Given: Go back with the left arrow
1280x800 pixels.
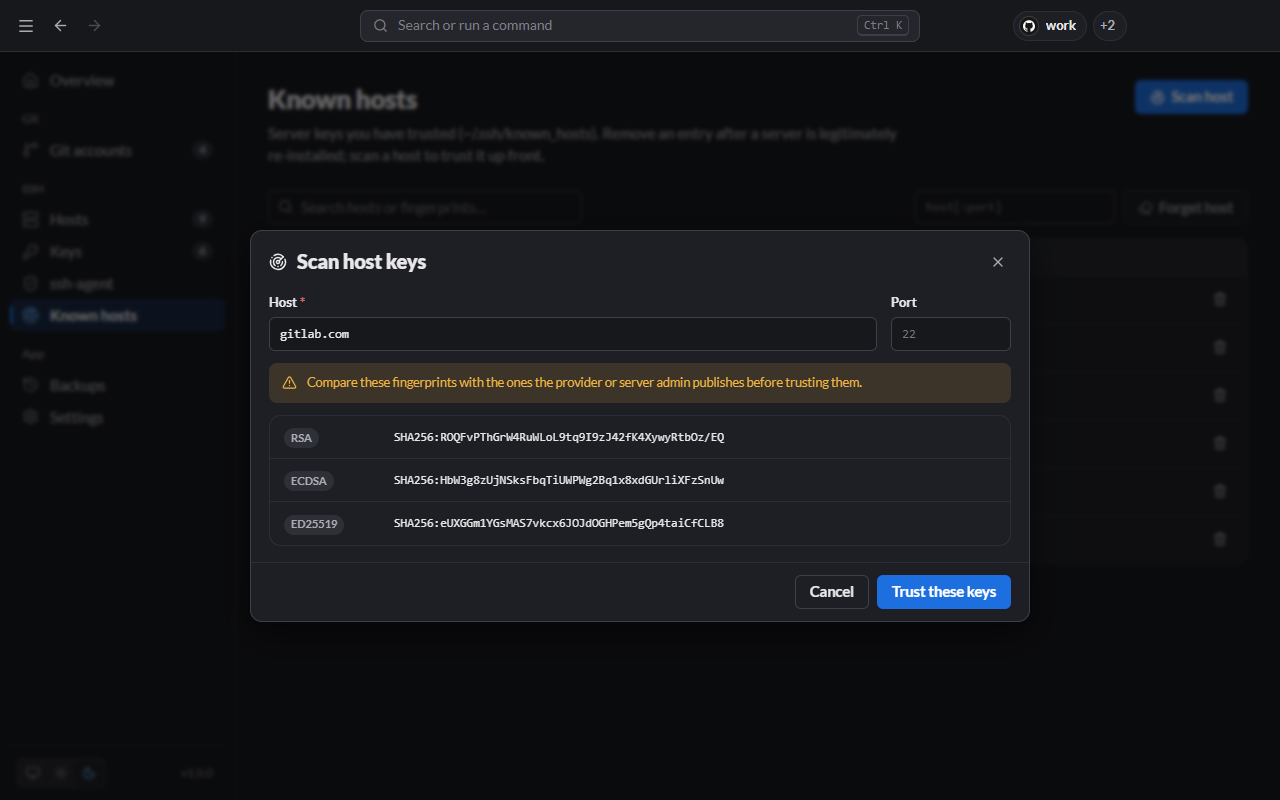Looking at the screenshot, I should [x=61, y=26].
